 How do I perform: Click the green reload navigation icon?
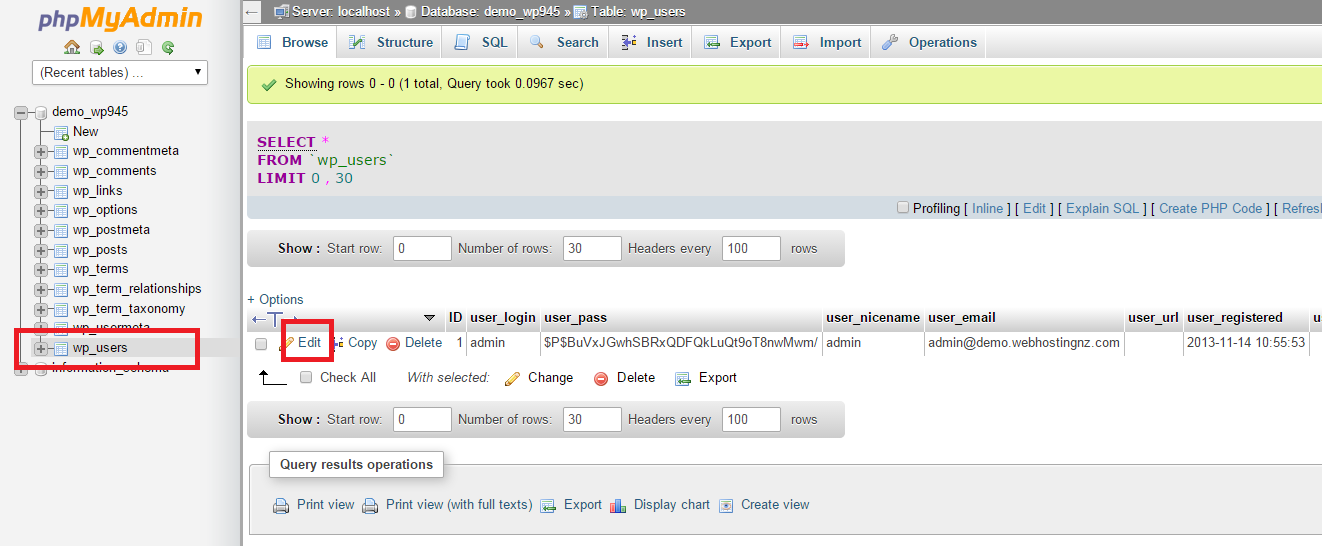click(168, 47)
